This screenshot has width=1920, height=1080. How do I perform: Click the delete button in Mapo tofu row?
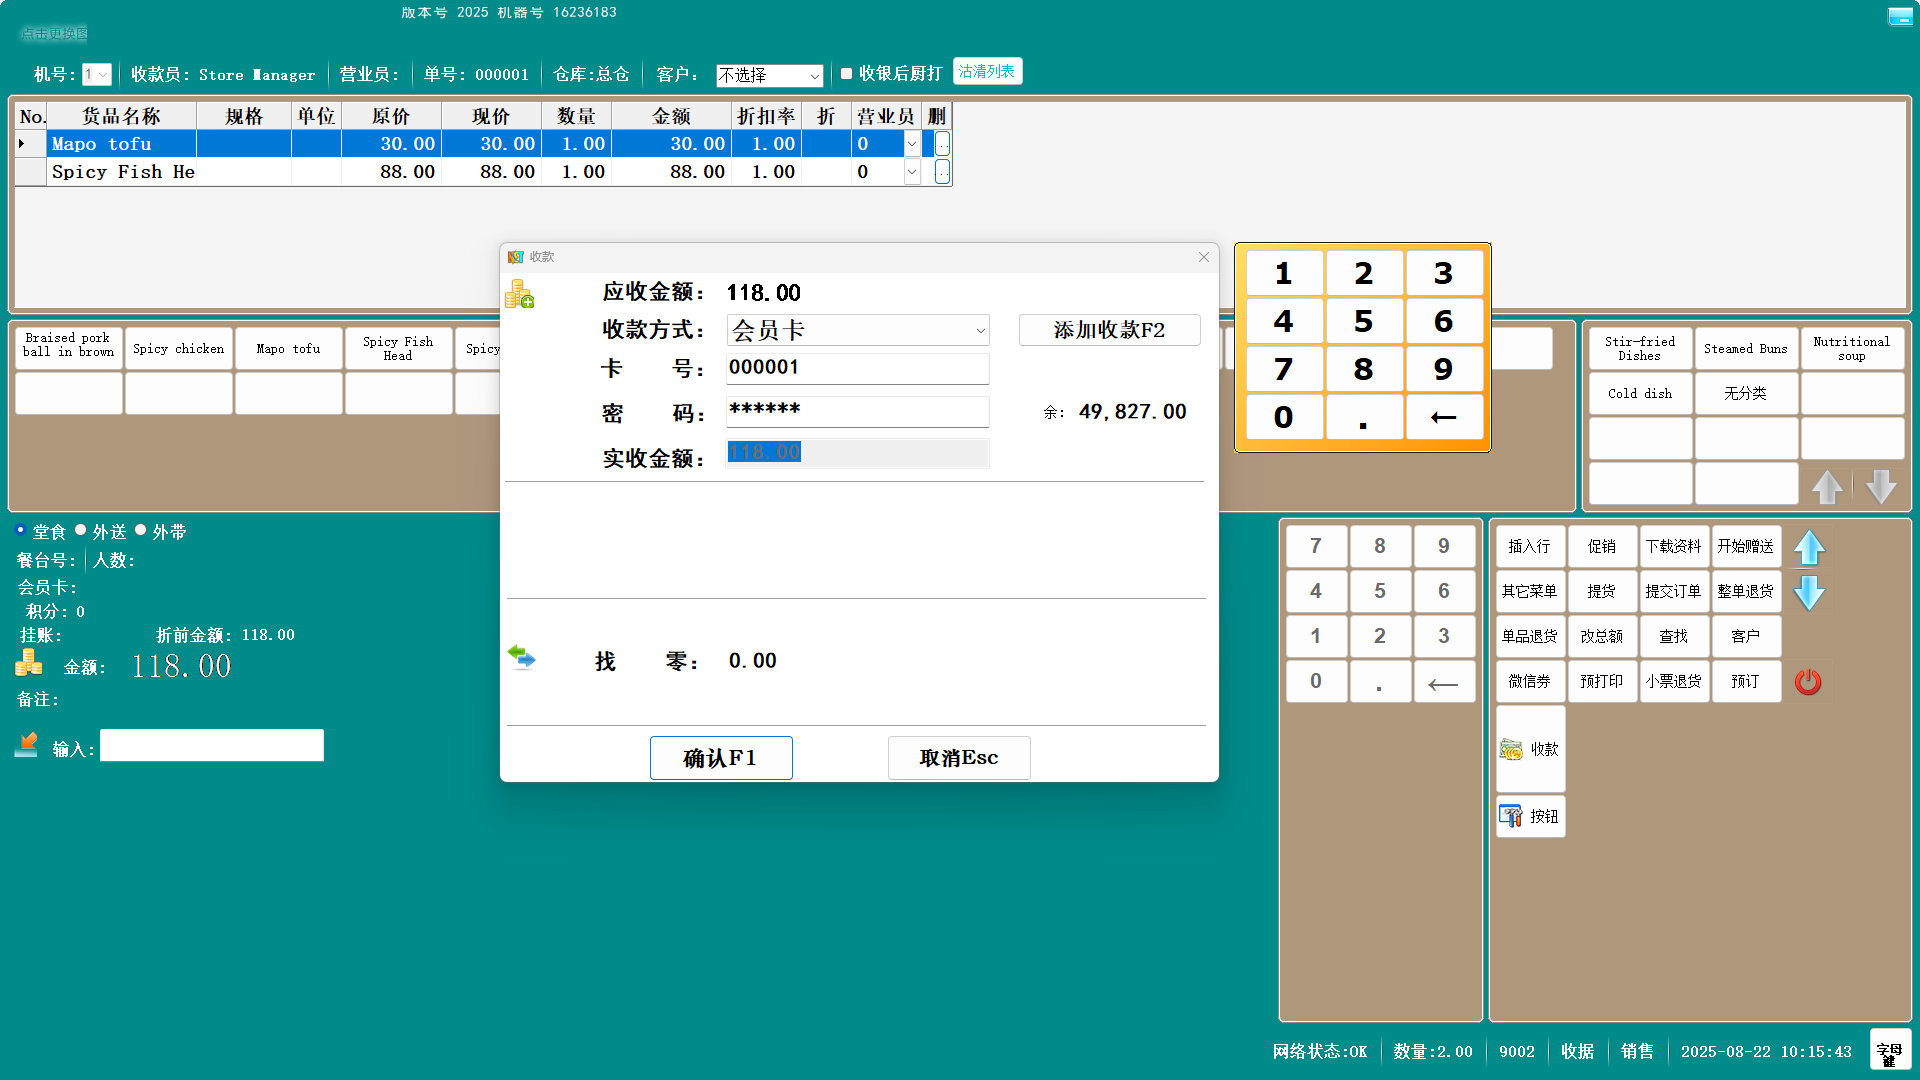(x=942, y=144)
